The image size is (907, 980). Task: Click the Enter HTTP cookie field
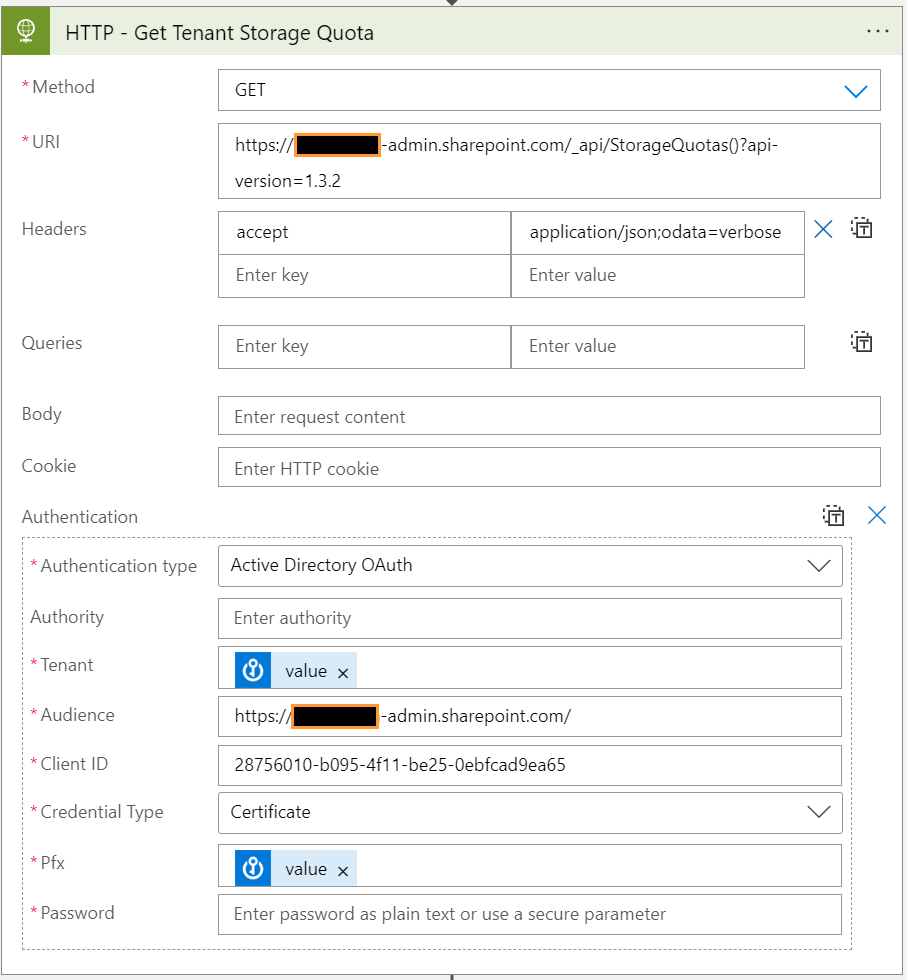[x=548, y=466]
